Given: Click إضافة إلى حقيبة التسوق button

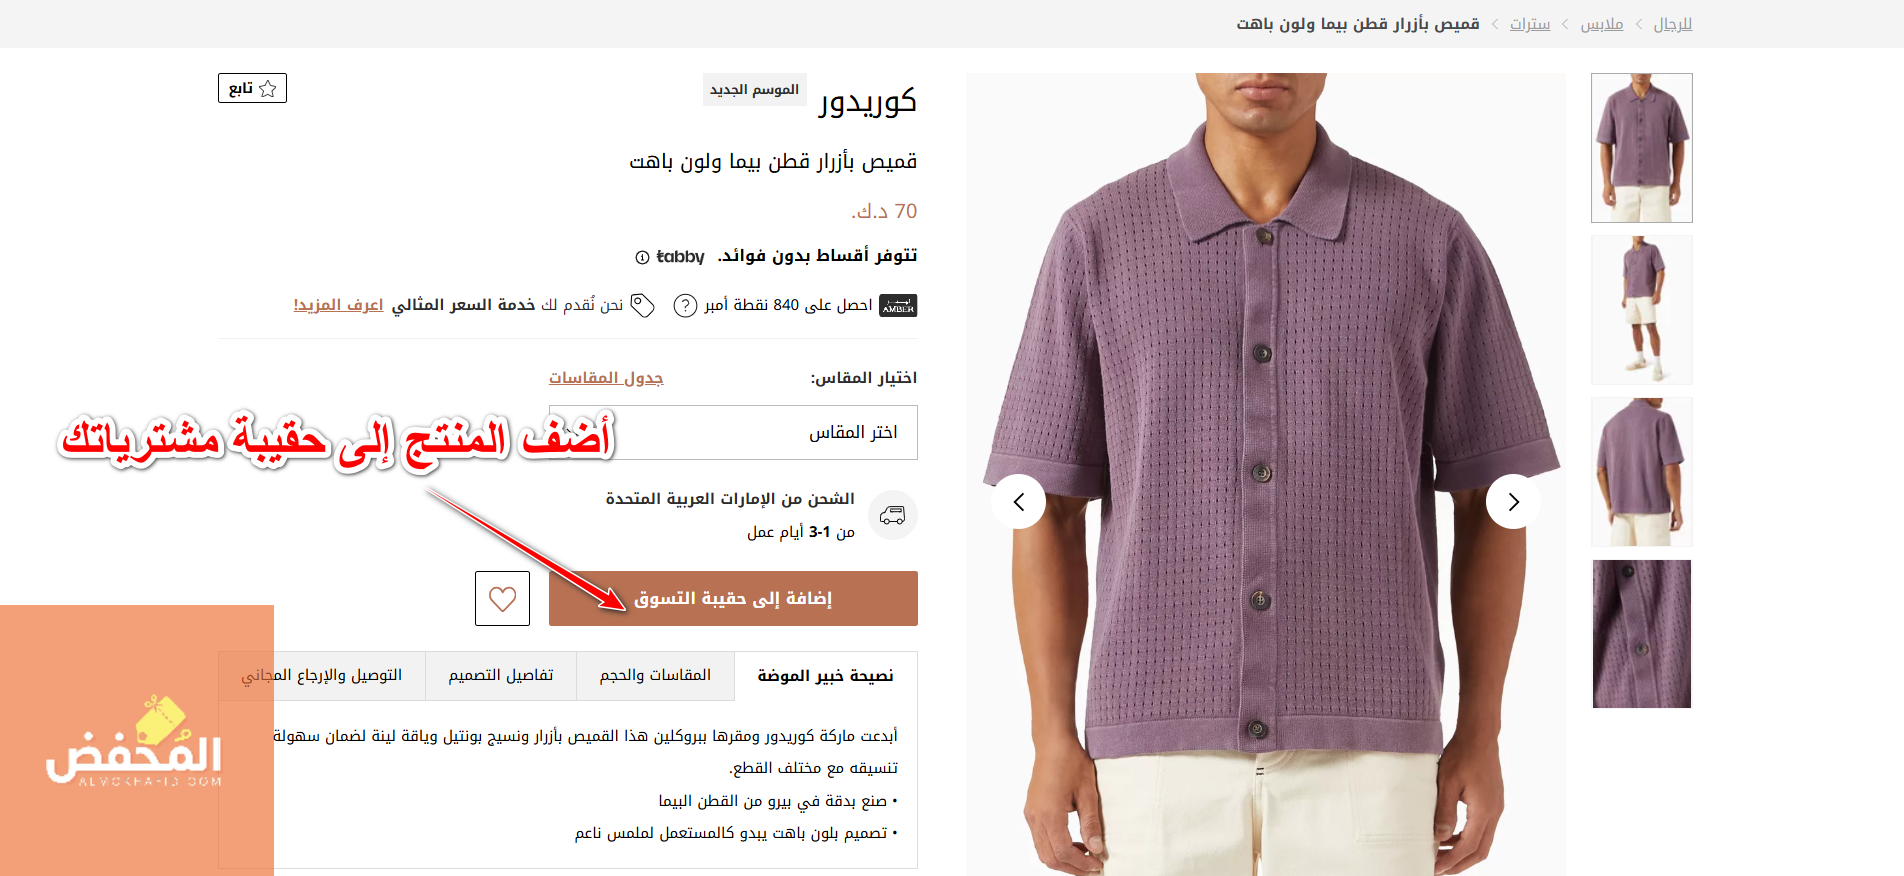Looking at the screenshot, I should pyautogui.click(x=733, y=598).
